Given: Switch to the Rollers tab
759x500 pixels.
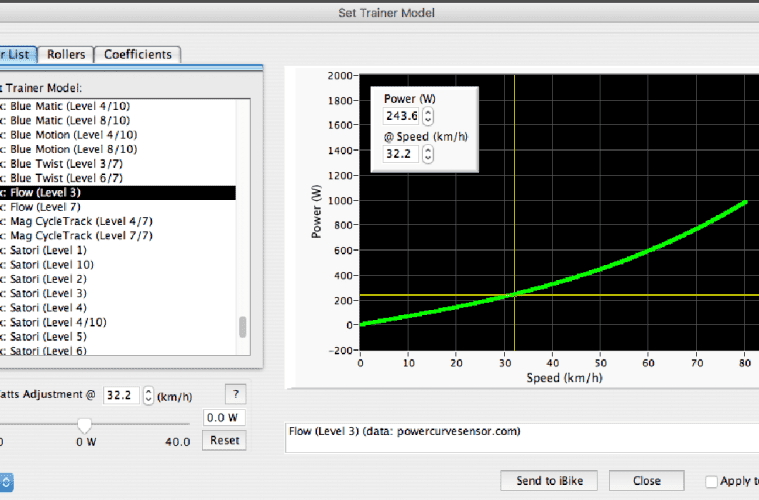Looking at the screenshot, I should pos(66,54).
